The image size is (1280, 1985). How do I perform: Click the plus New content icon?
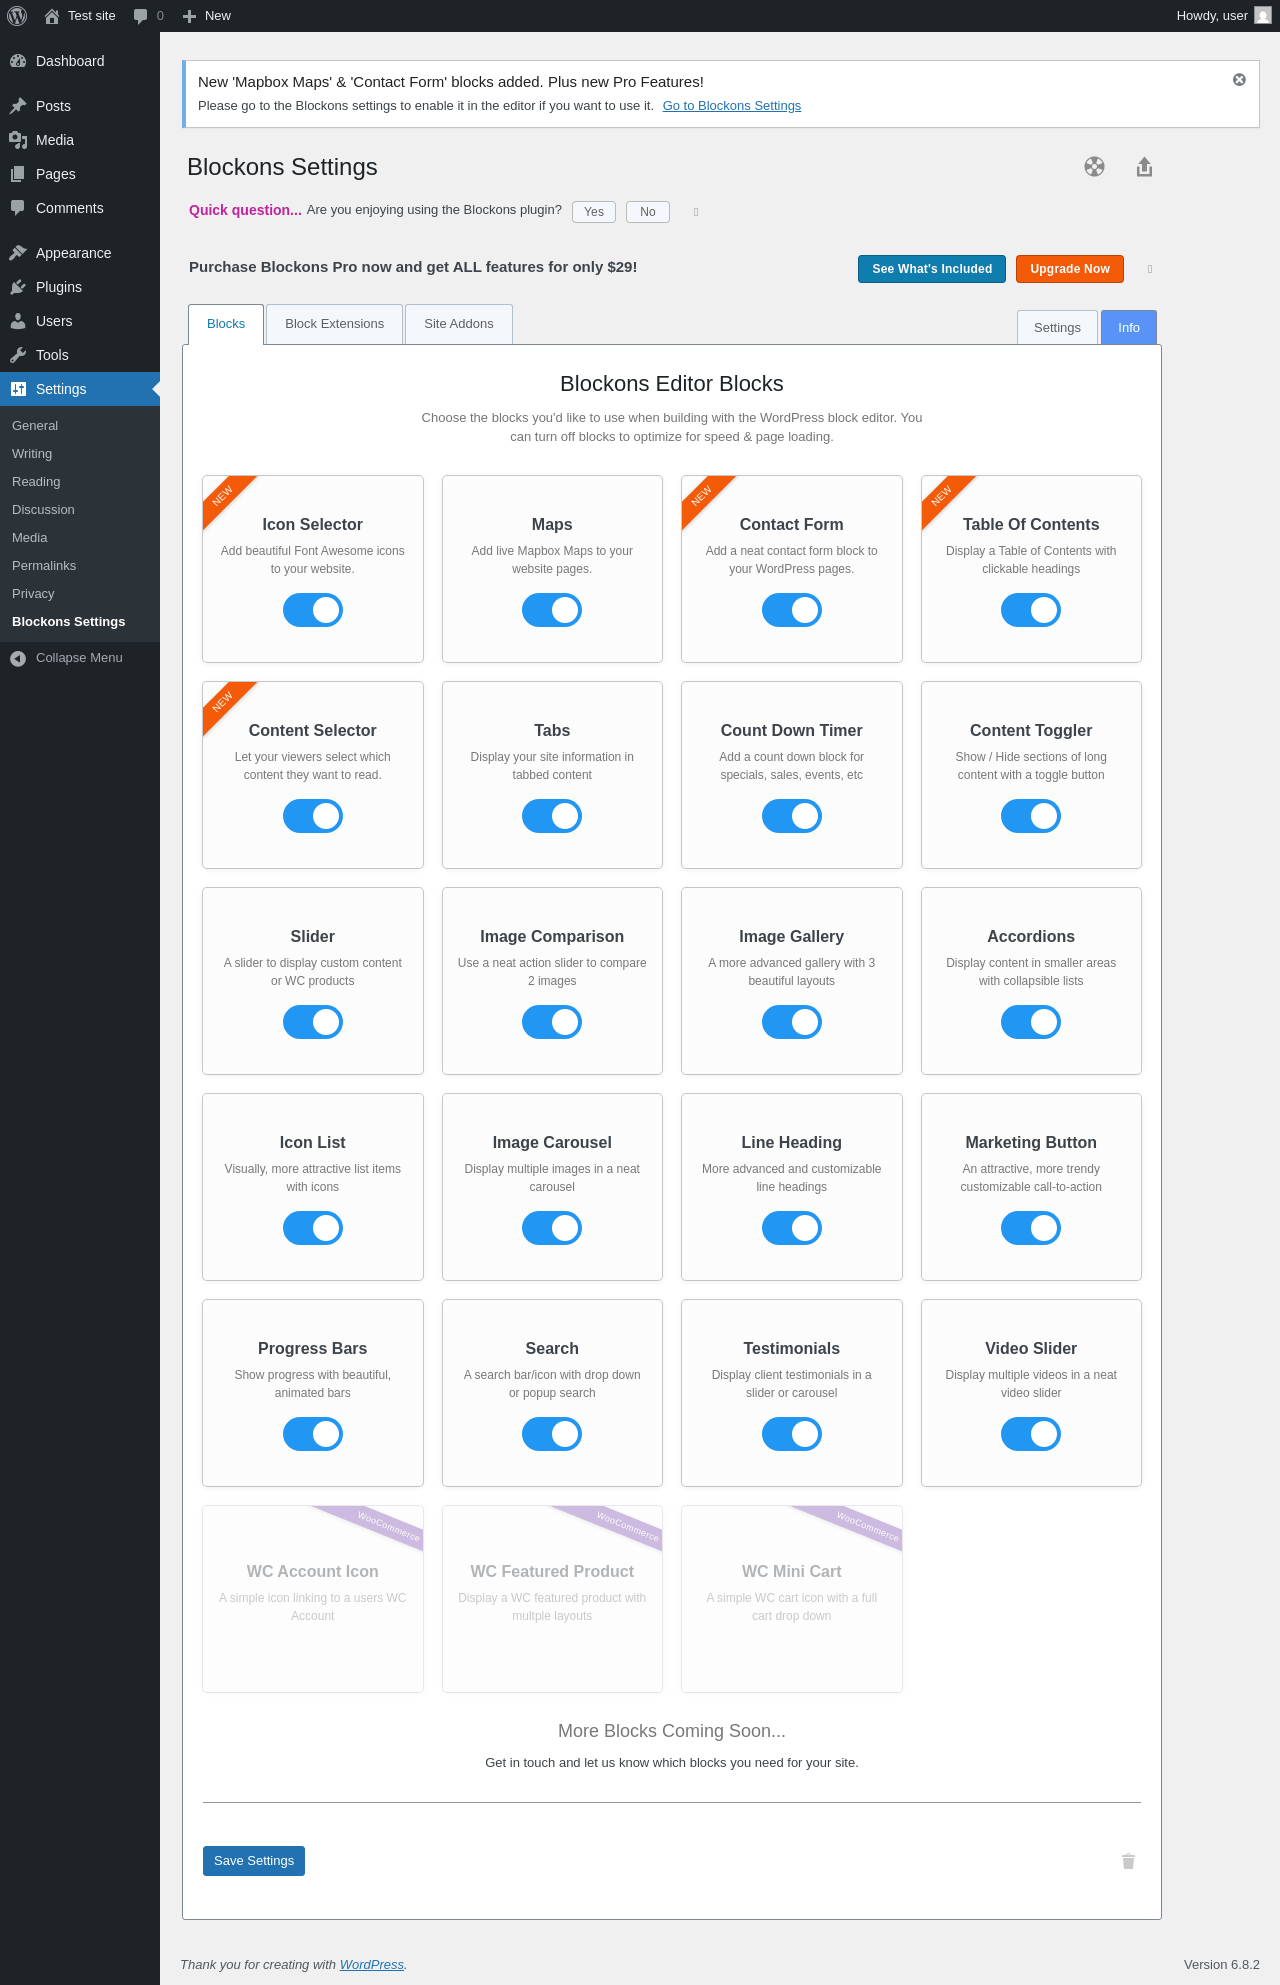point(190,16)
